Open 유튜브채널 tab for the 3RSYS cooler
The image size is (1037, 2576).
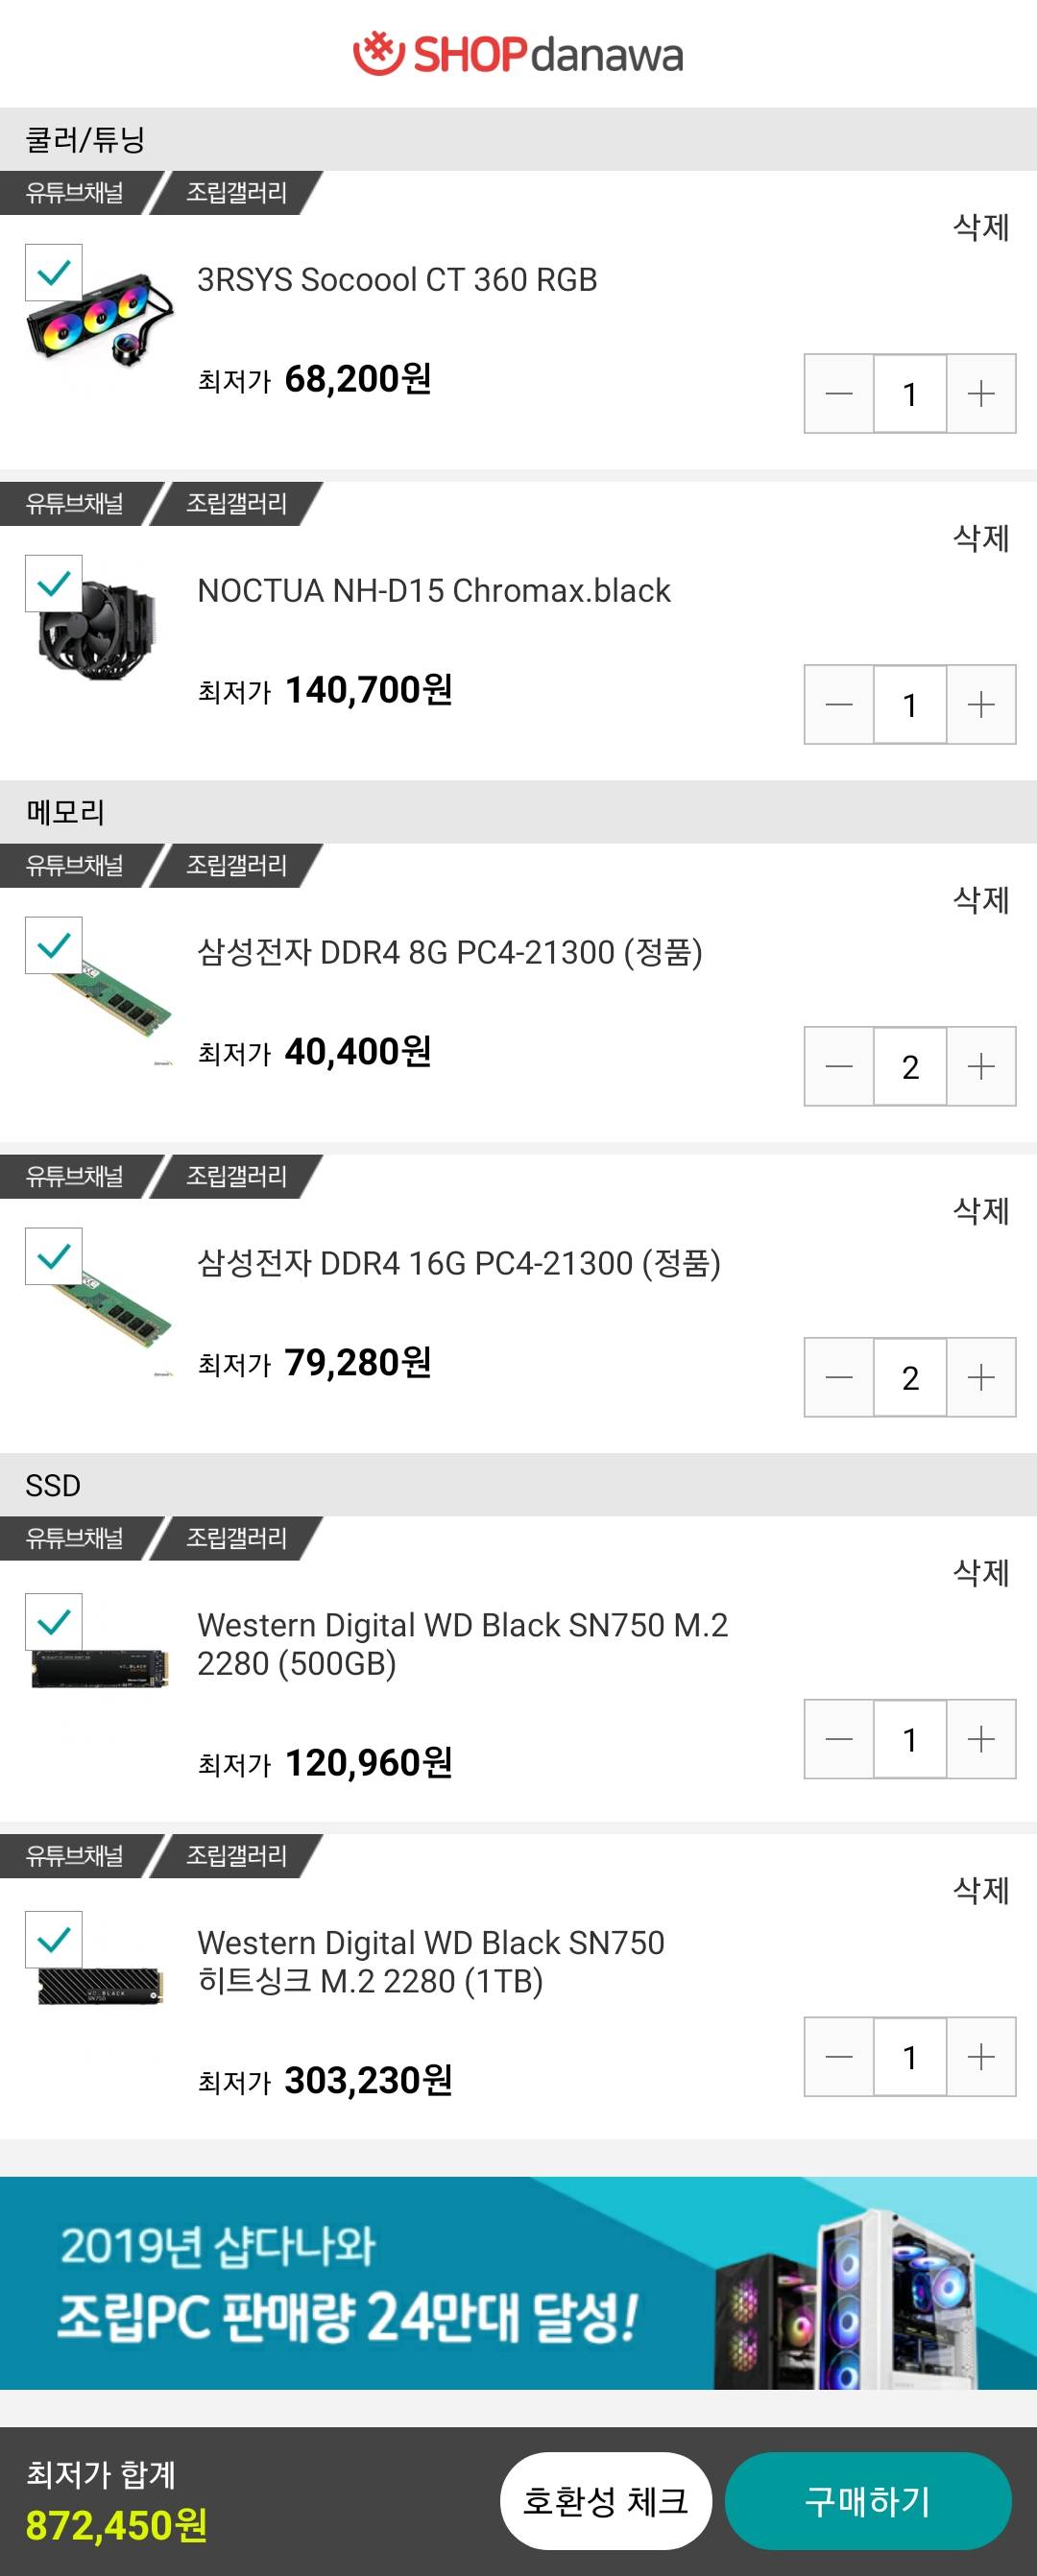(75, 192)
